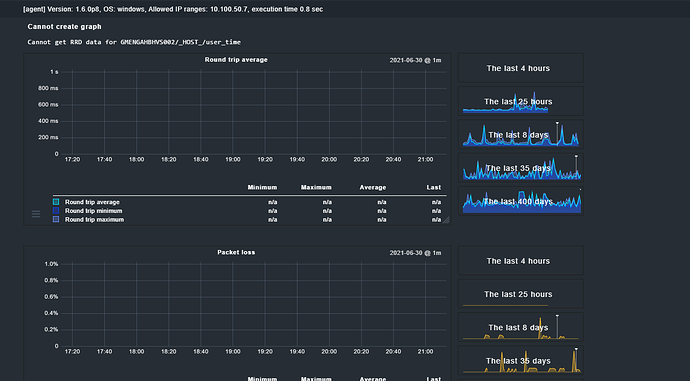Click the '1 s' axis label on Round trip graph
The width and height of the screenshot is (690, 381).
[x=54, y=72]
